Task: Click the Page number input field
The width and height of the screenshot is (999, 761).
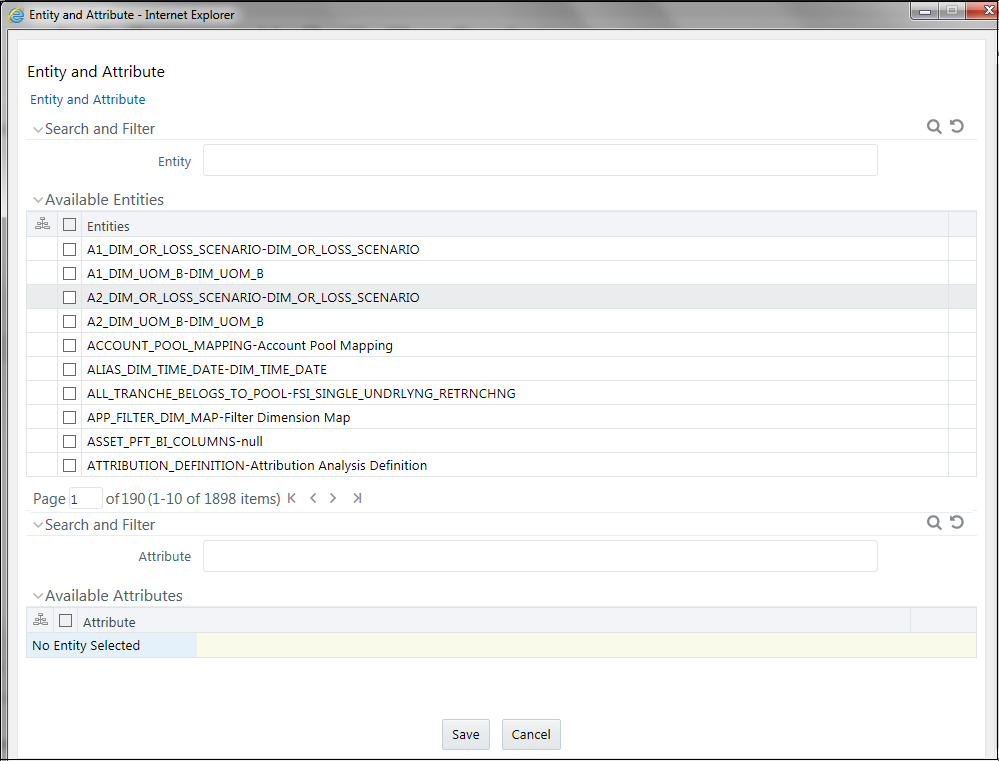Action: tap(85, 497)
